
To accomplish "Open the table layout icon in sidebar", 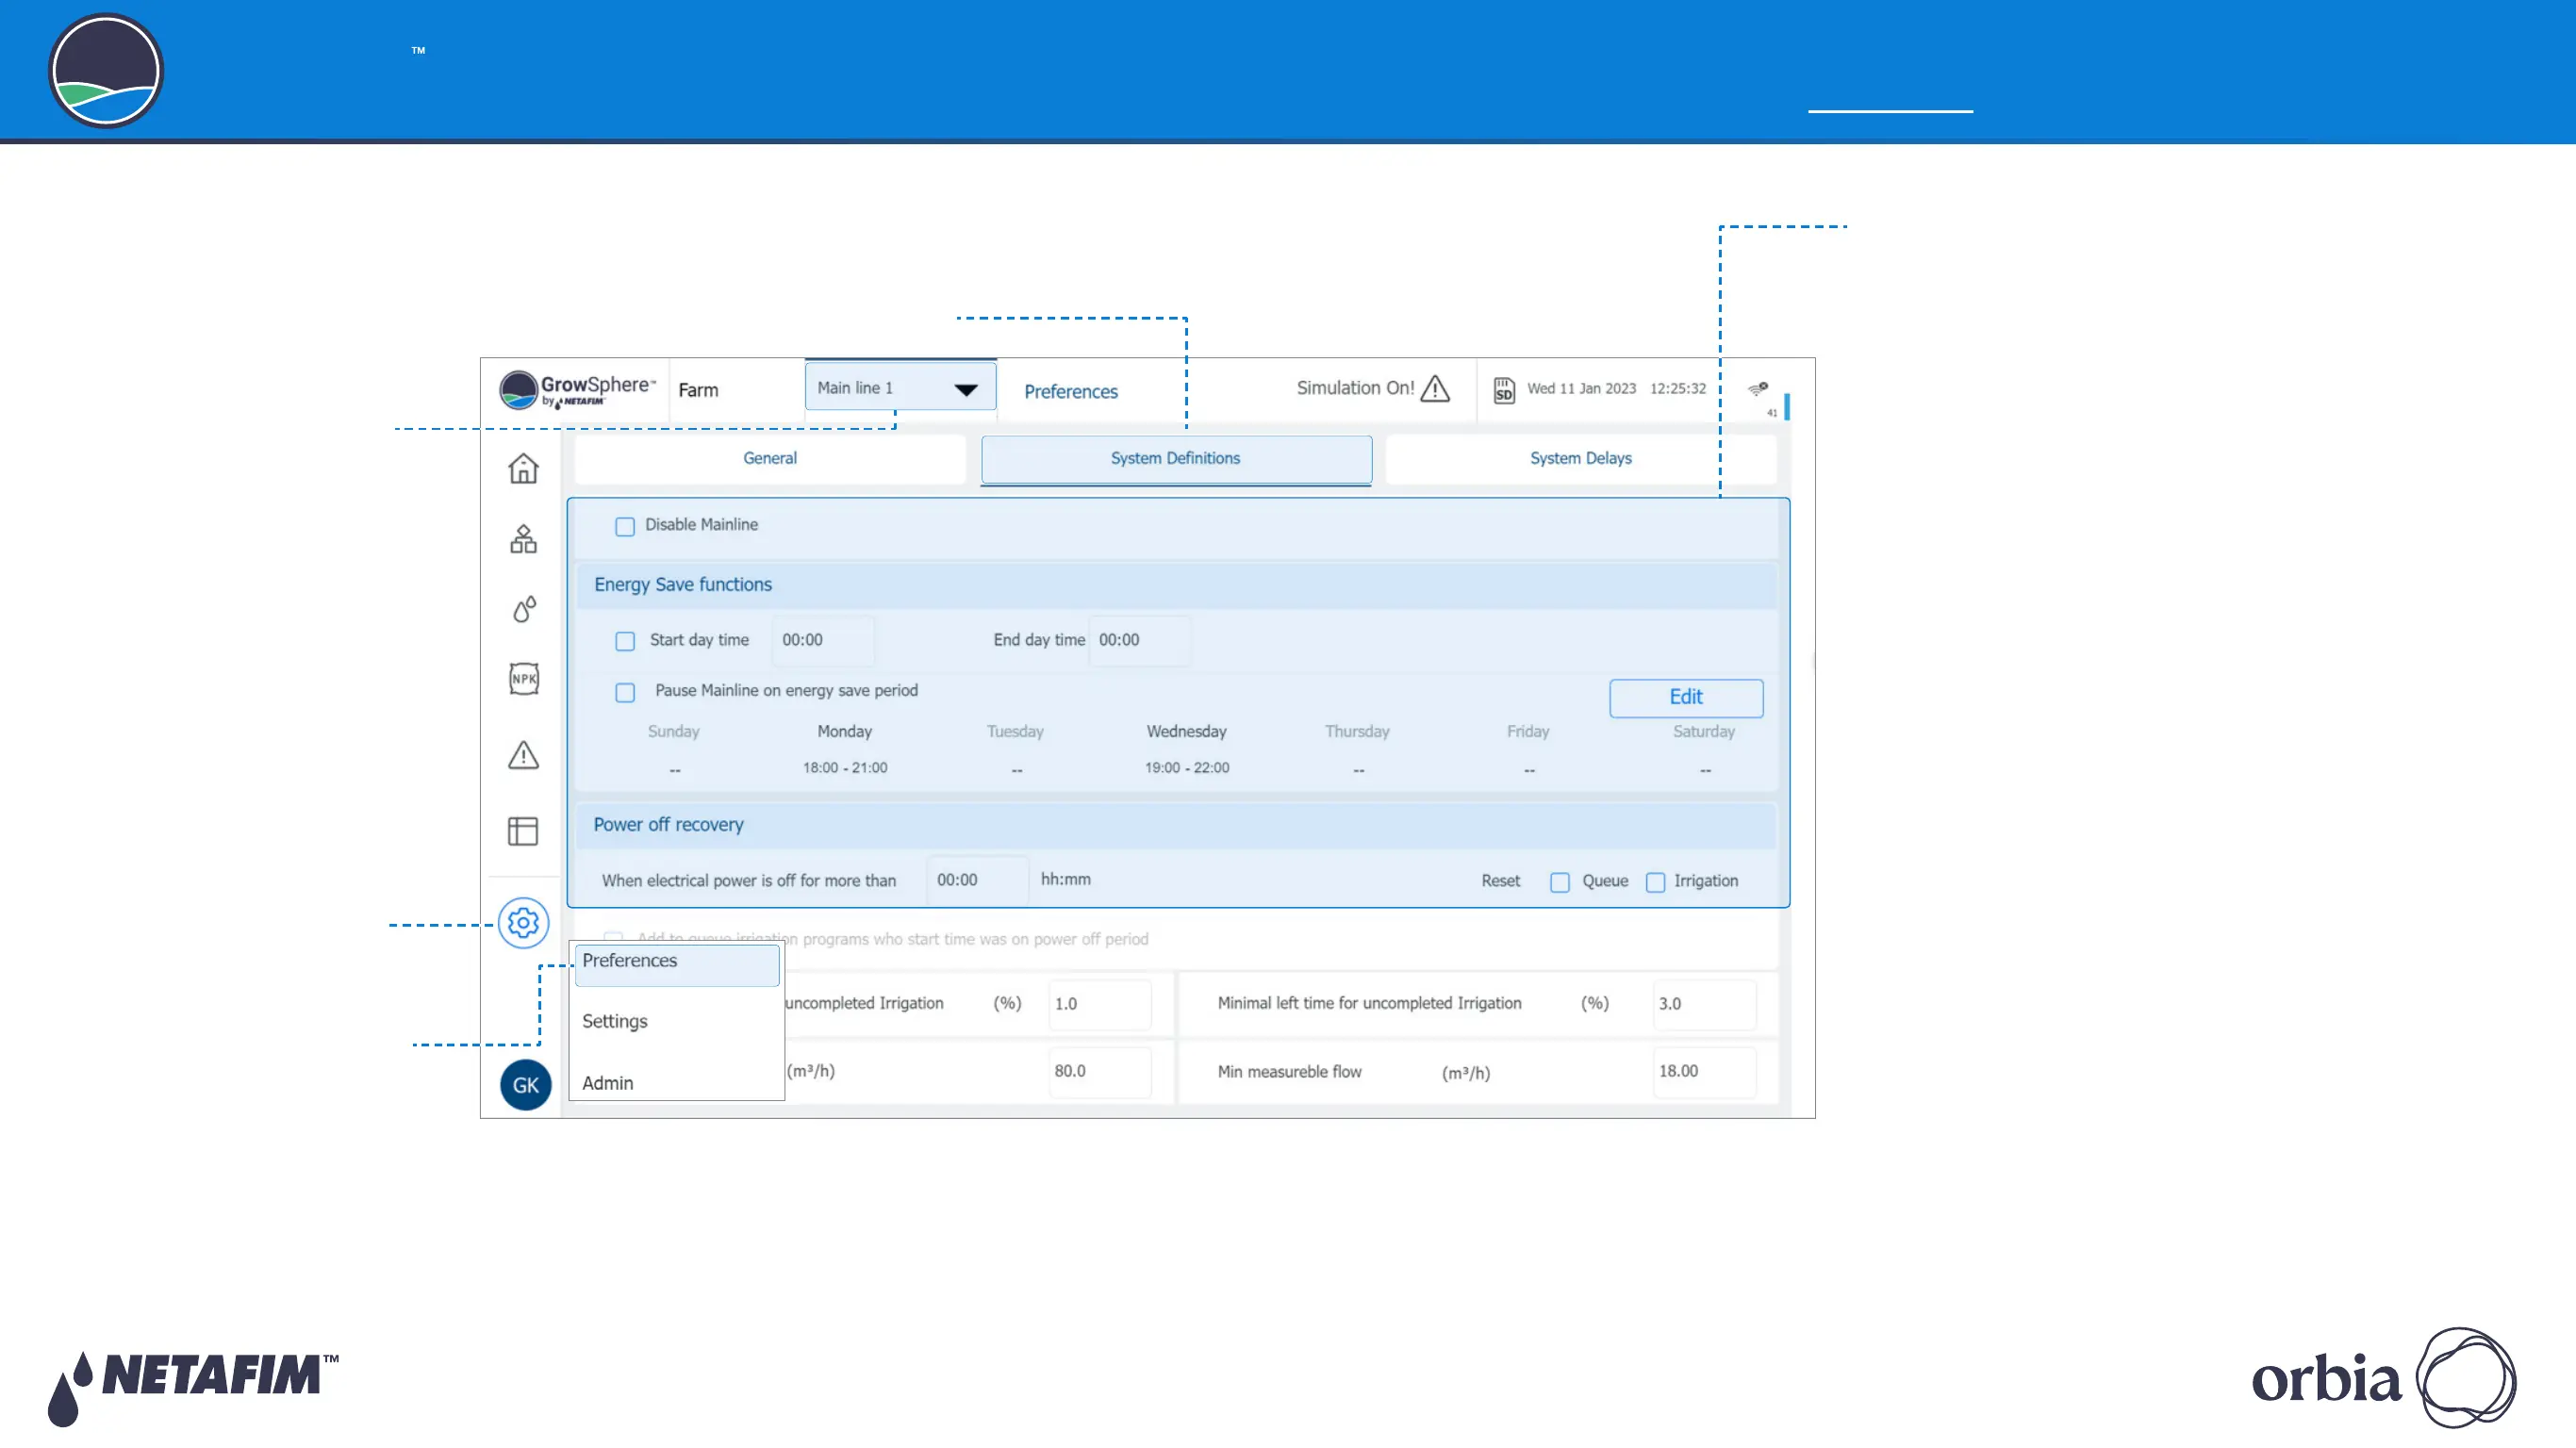I will tap(523, 831).
